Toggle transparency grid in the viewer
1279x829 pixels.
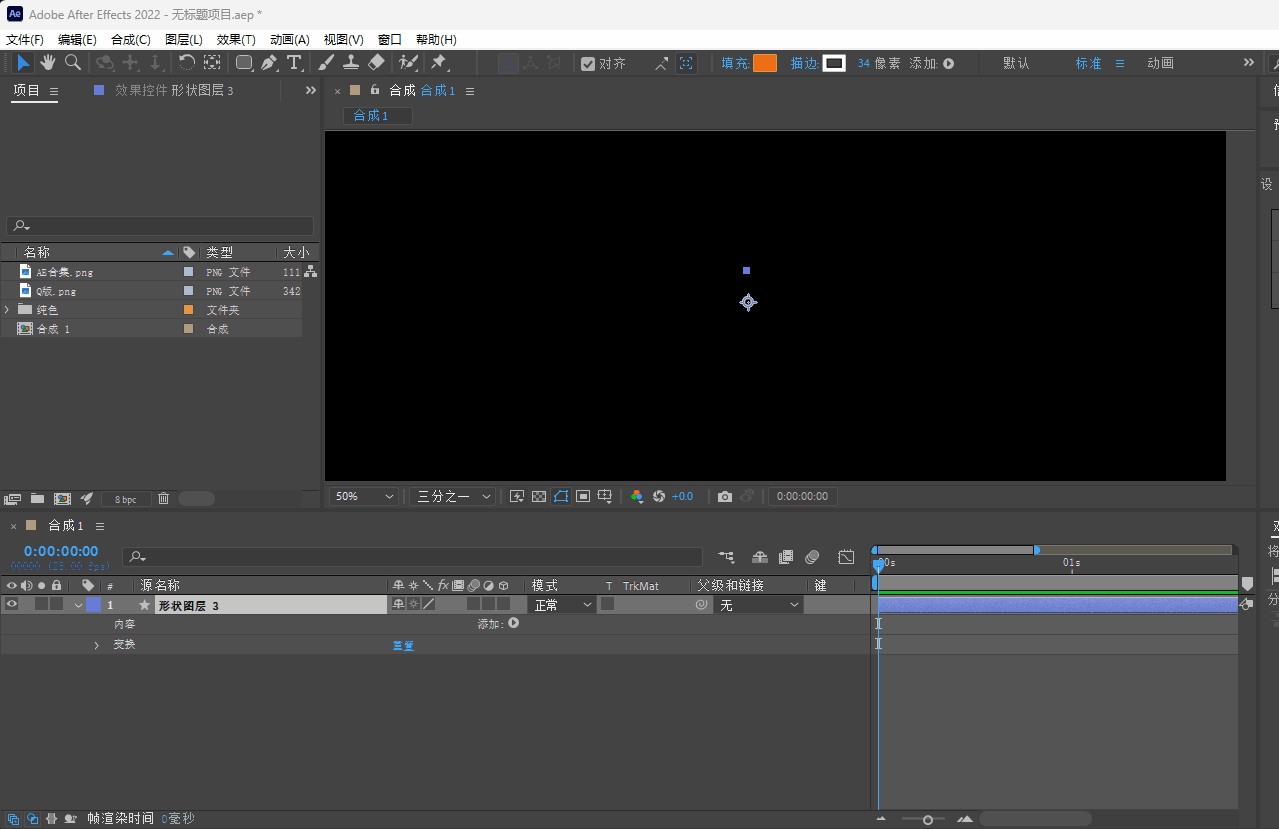(539, 497)
